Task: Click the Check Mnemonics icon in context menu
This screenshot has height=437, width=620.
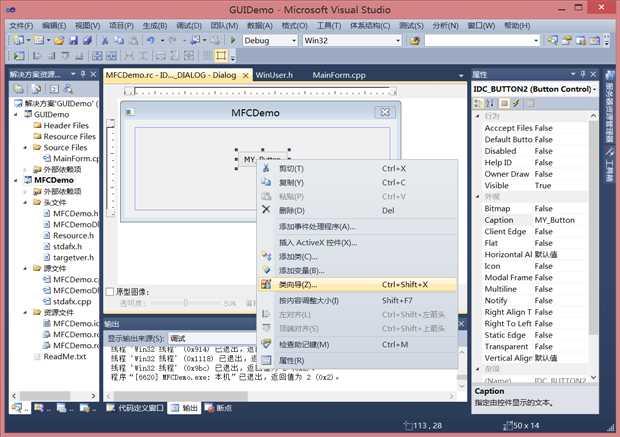Action: [266, 344]
